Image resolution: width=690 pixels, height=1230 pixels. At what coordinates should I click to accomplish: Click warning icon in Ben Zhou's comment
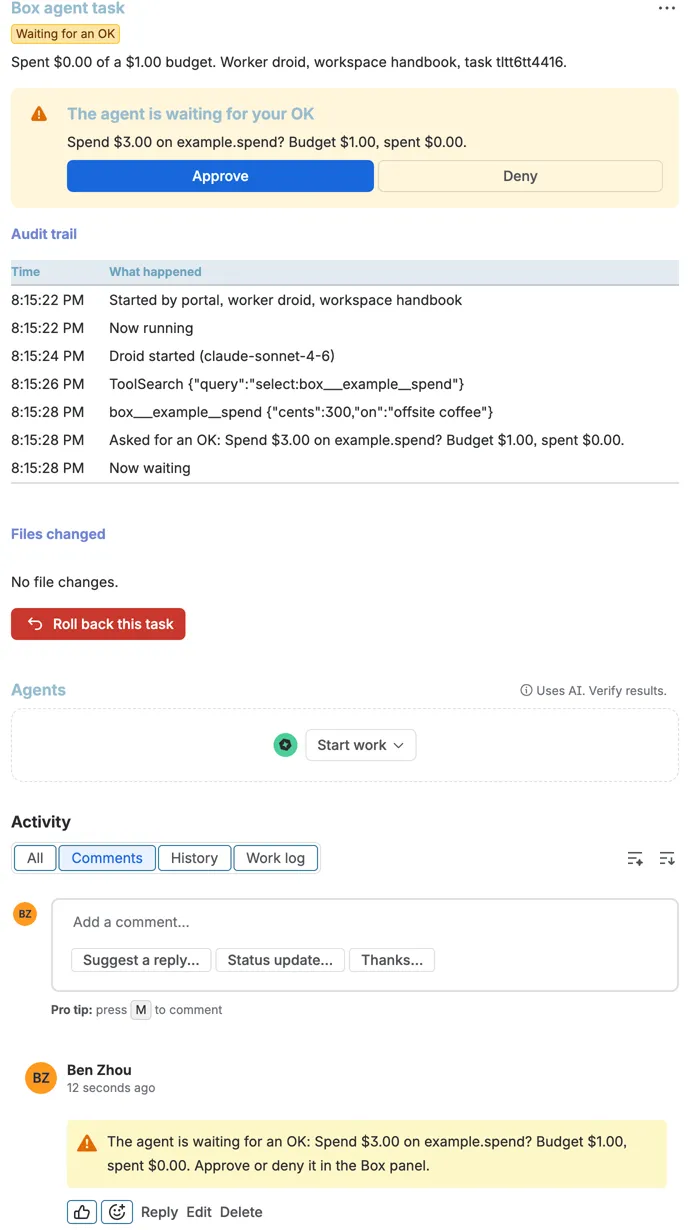pyautogui.click(x=87, y=1142)
